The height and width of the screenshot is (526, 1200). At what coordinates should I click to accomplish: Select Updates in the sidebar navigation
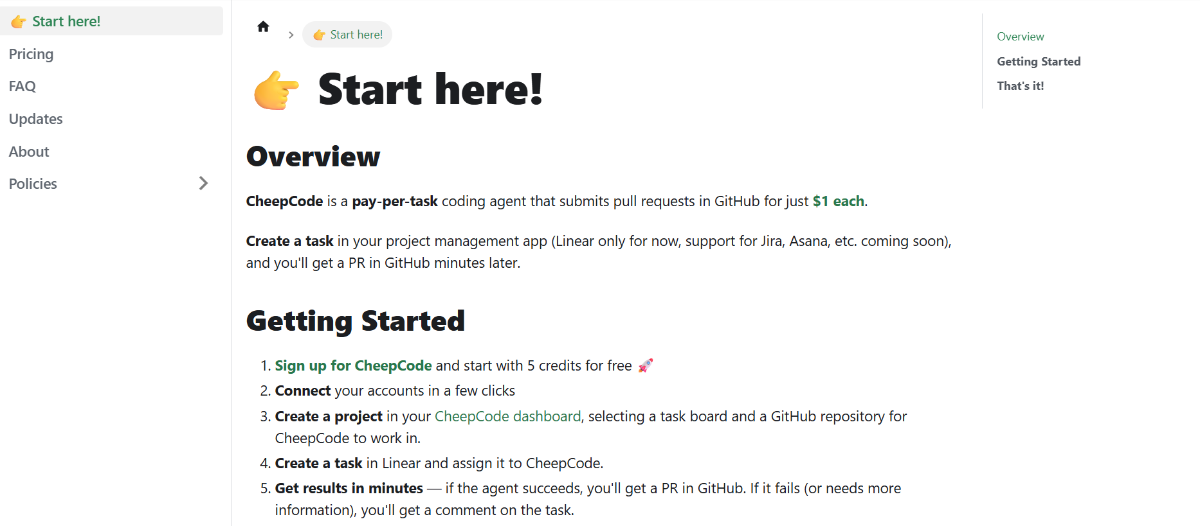36,119
